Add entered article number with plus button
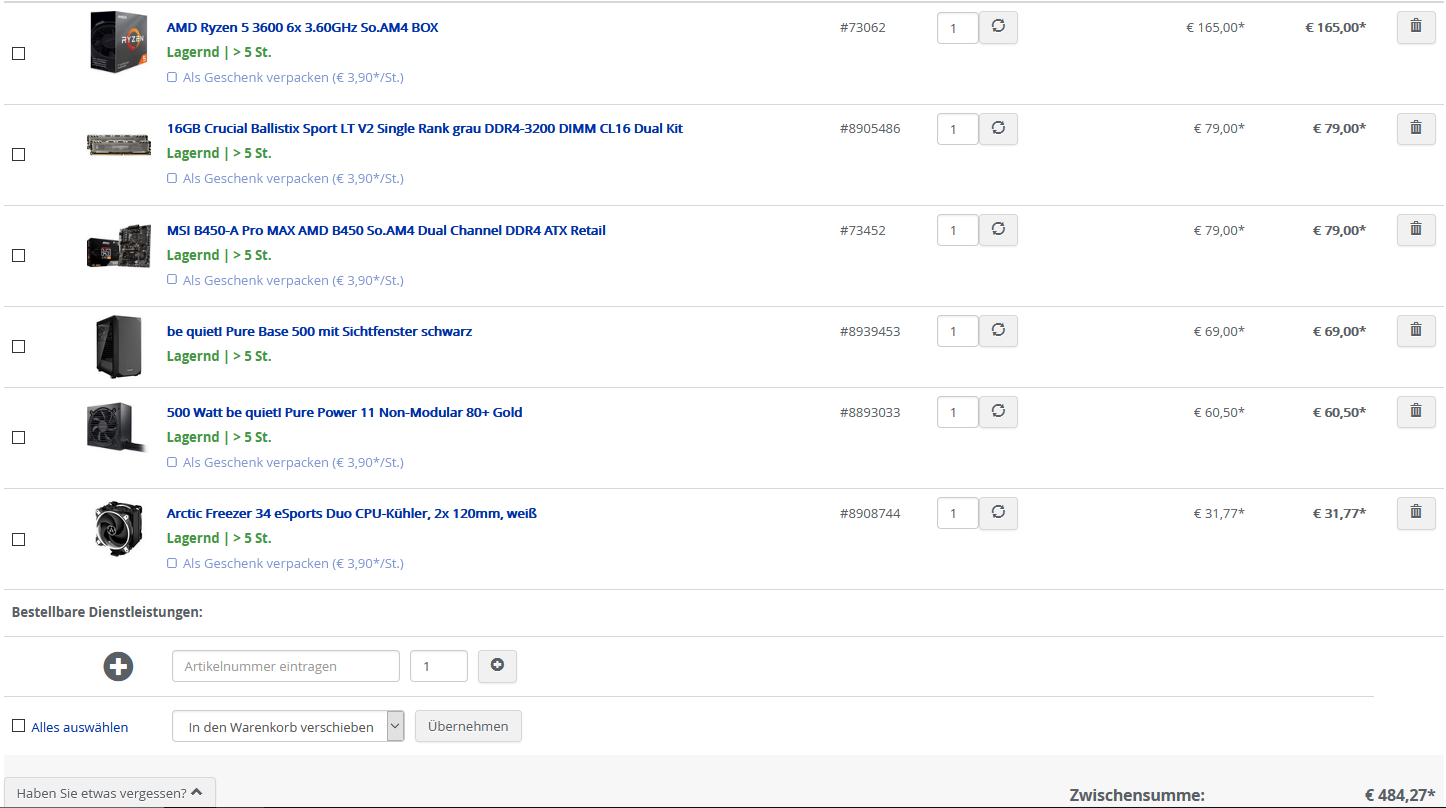The height and width of the screenshot is (808, 1446). pyautogui.click(x=497, y=666)
